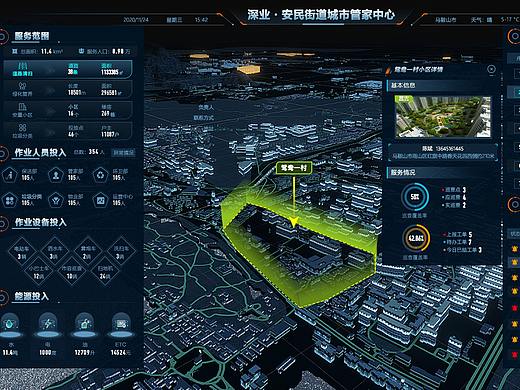This screenshot has width=520, height=390.
Task: Click the city name left of weather
Action: coord(445,20)
